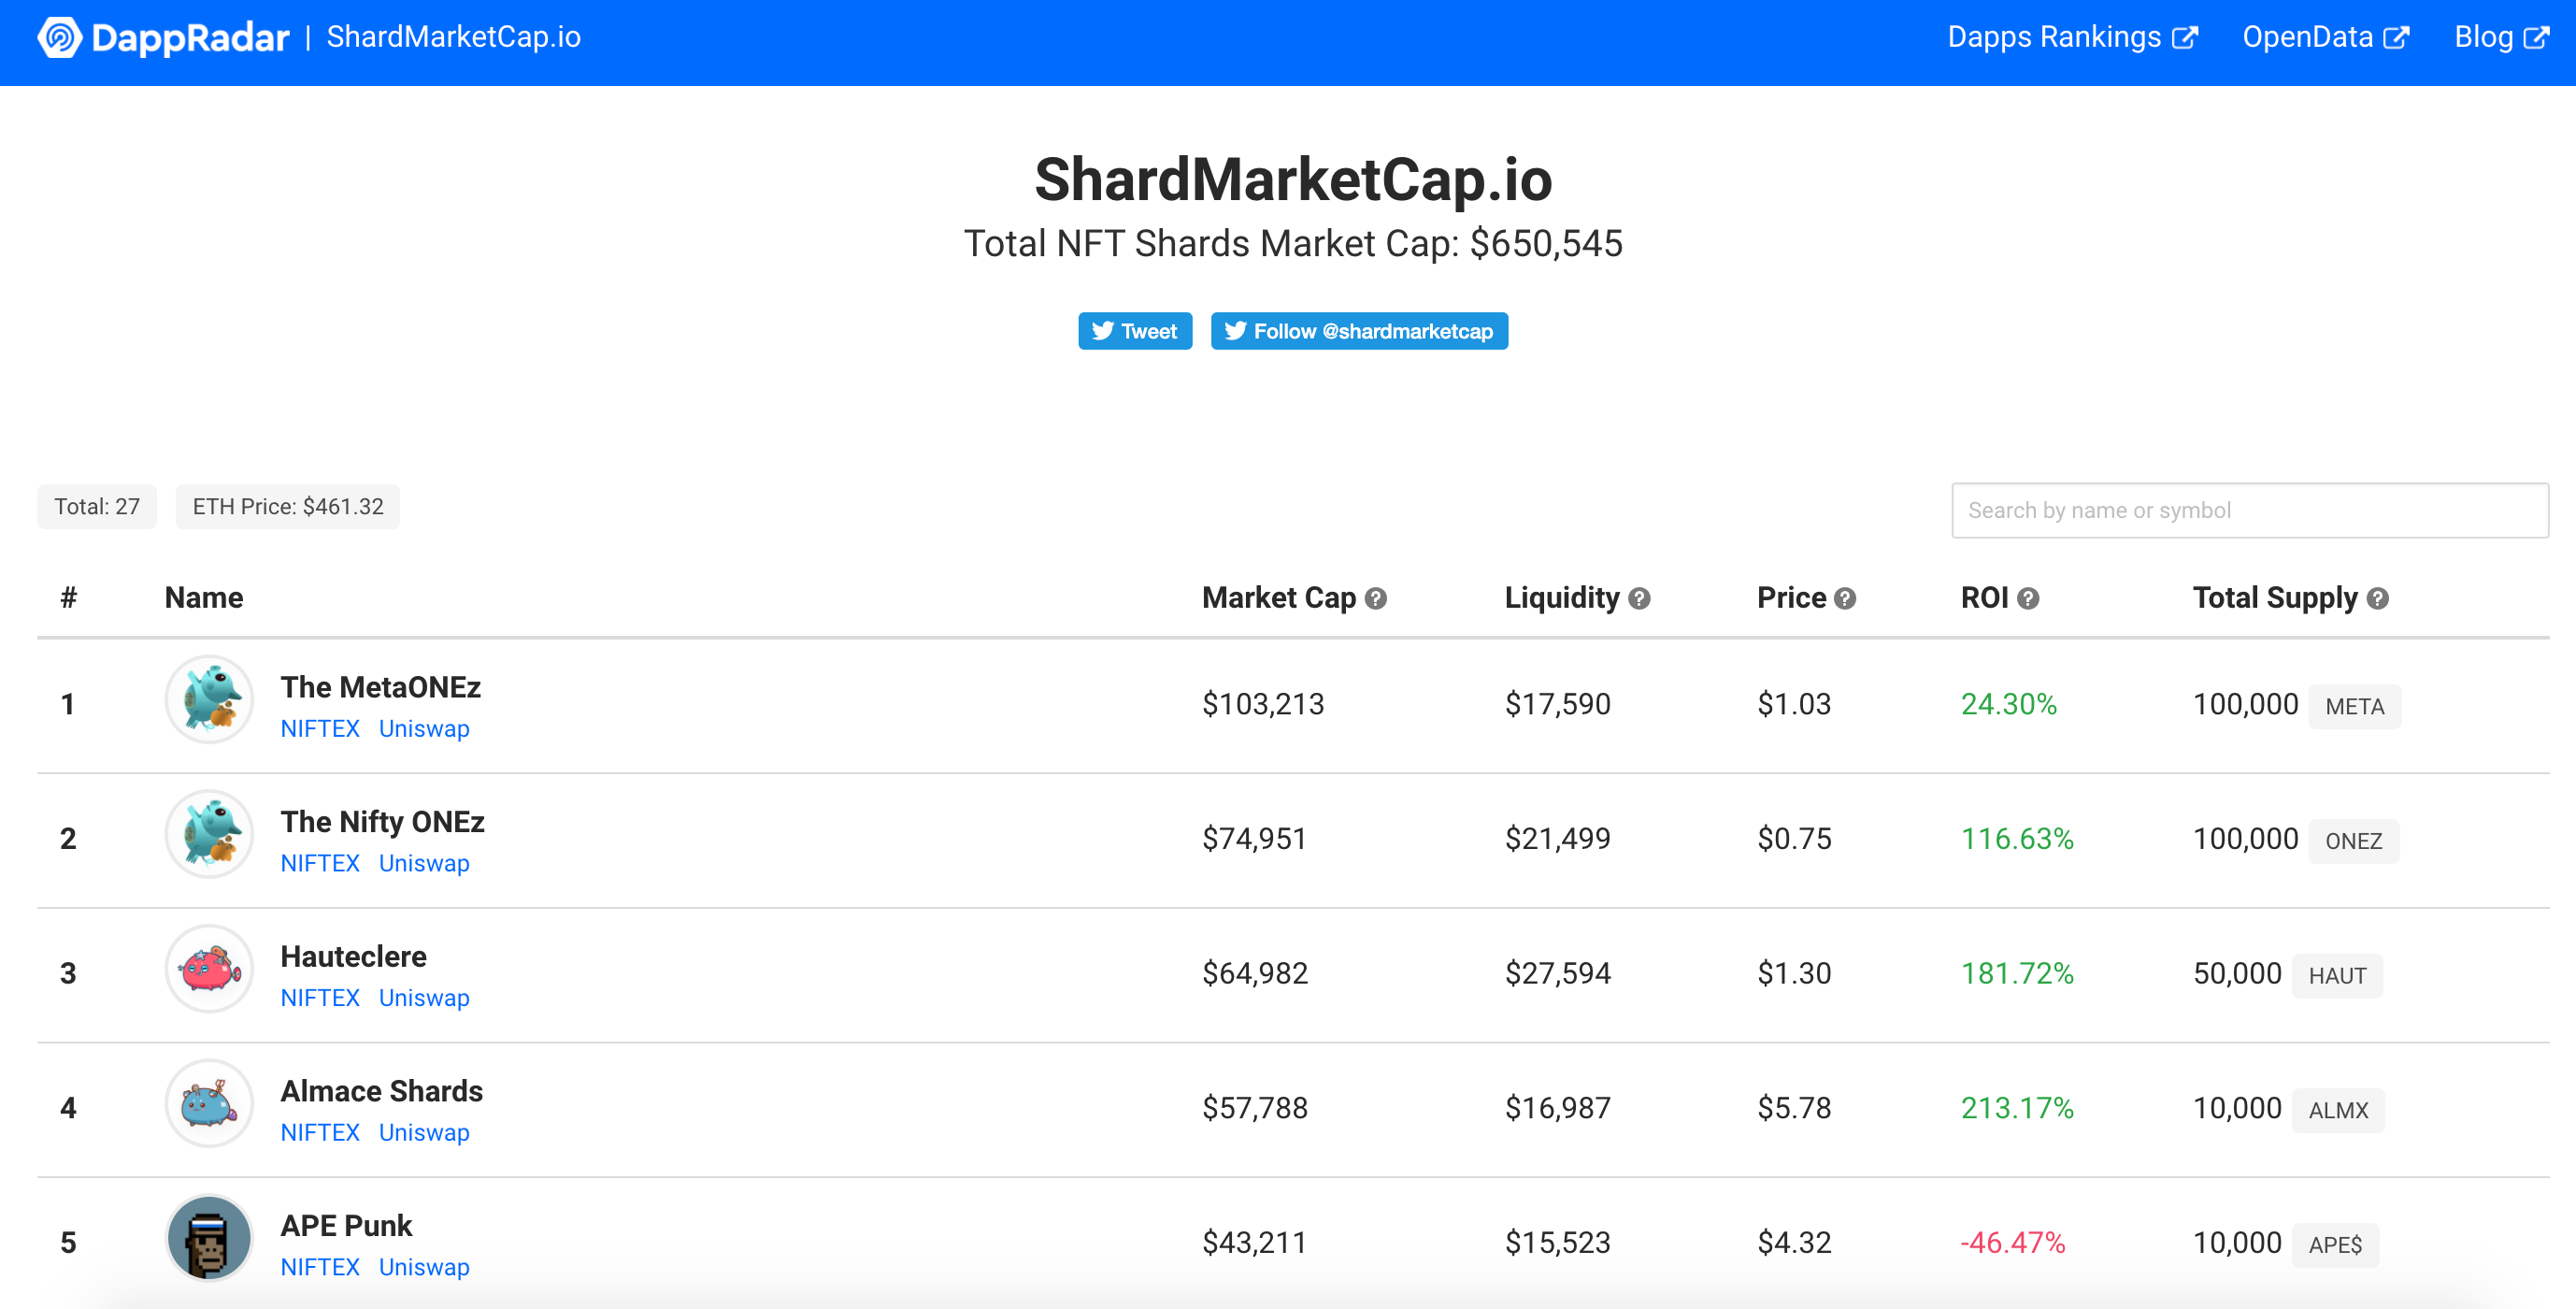Click the Total Supply help question icon
This screenshot has width=2576, height=1309.
pyautogui.click(x=2378, y=598)
